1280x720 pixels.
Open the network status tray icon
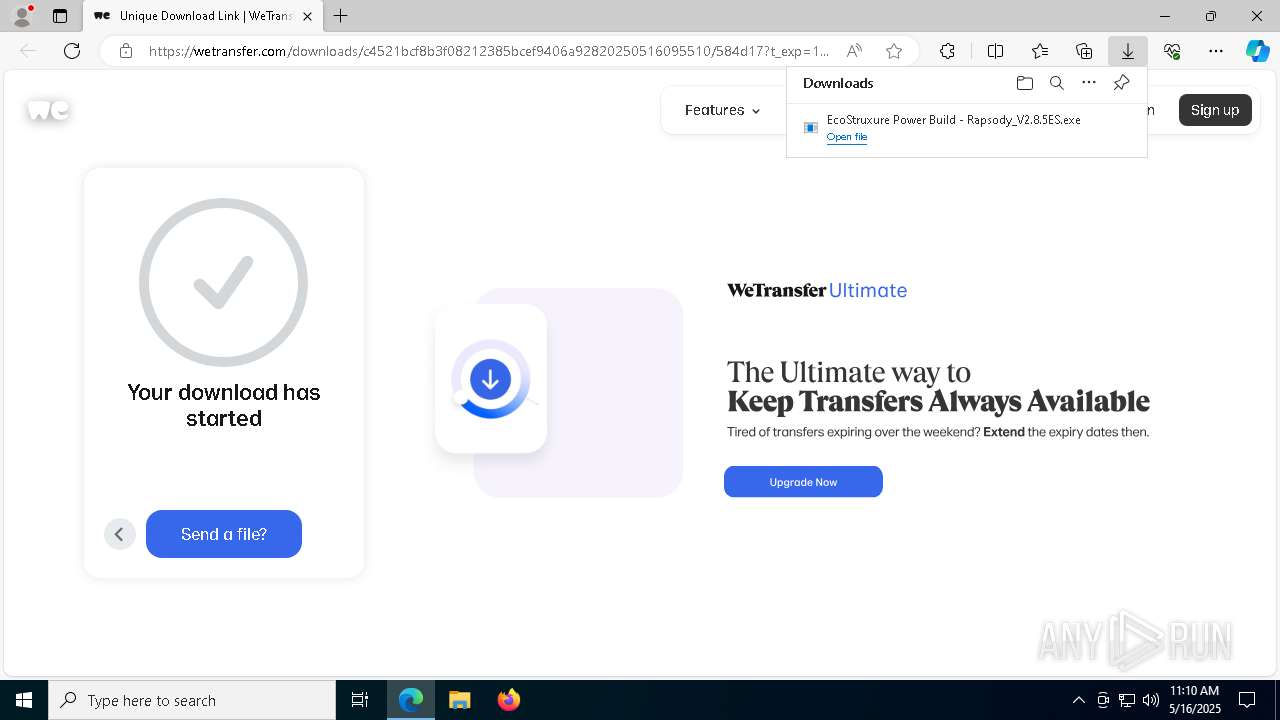click(1127, 700)
